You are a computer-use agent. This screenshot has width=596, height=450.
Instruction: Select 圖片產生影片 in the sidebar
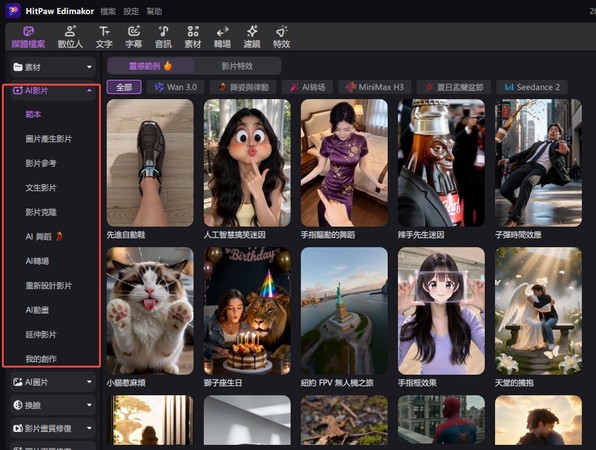(x=49, y=139)
